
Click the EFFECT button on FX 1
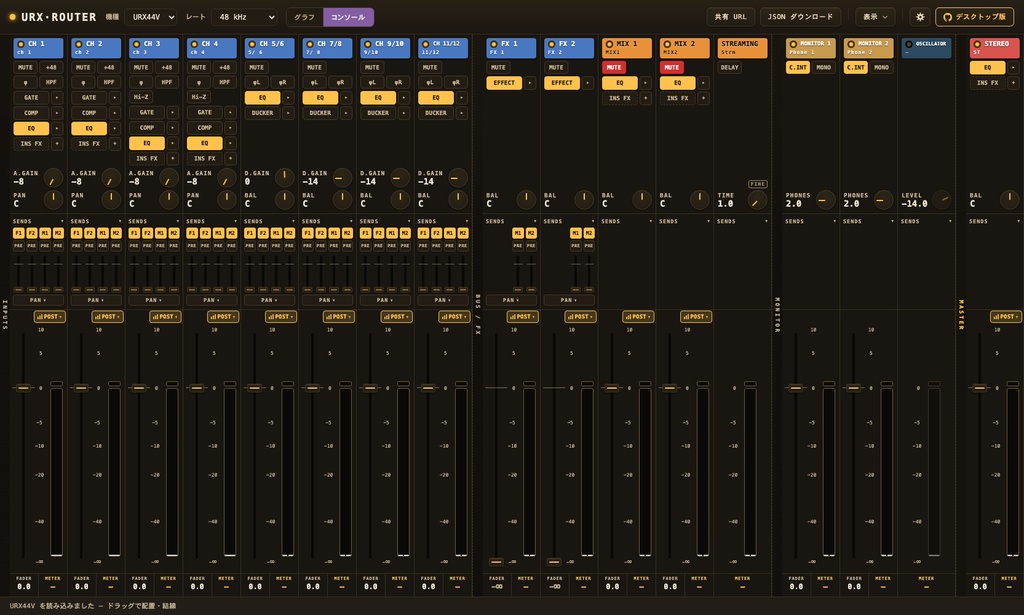(504, 83)
